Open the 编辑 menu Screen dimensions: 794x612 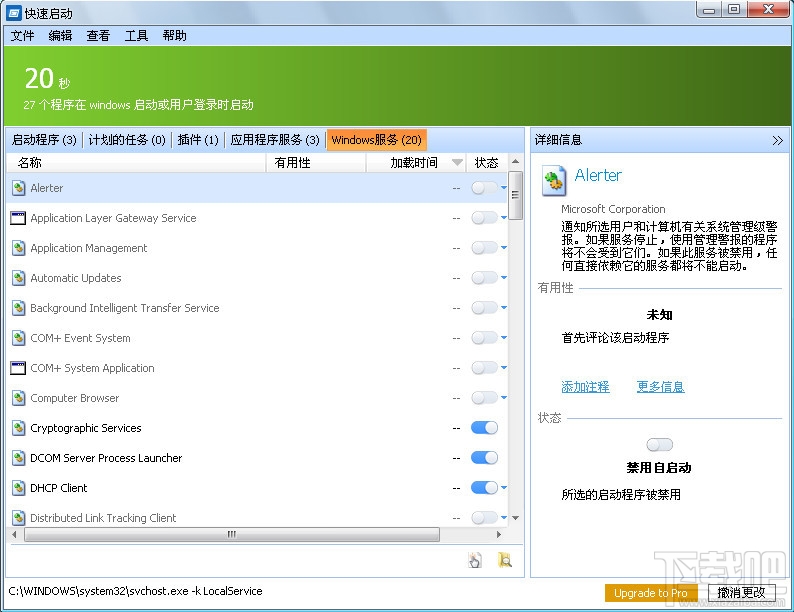click(61, 35)
